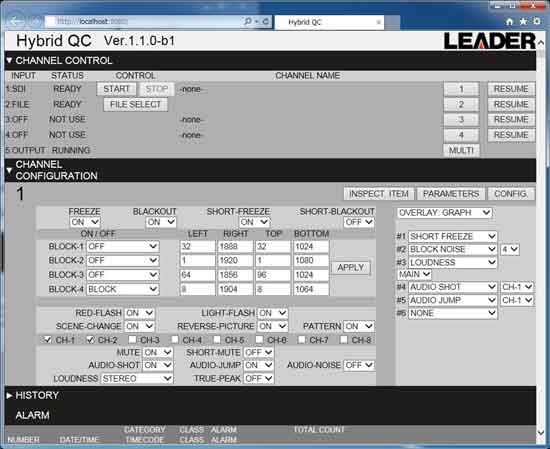This screenshot has width=550, height=449.
Task: Open the BLOCK-4 mode dropdown
Action: [123, 289]
